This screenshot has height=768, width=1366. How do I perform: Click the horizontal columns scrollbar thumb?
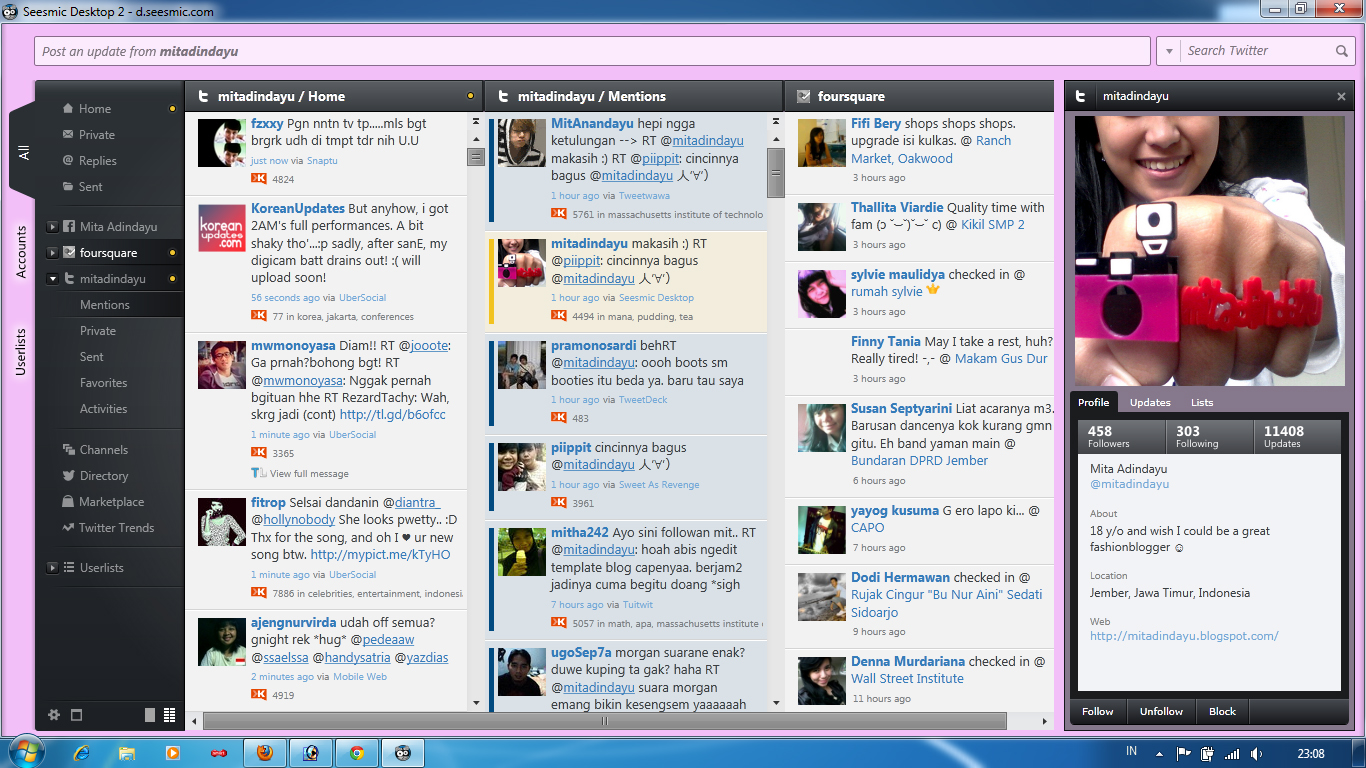click(604, 721)
